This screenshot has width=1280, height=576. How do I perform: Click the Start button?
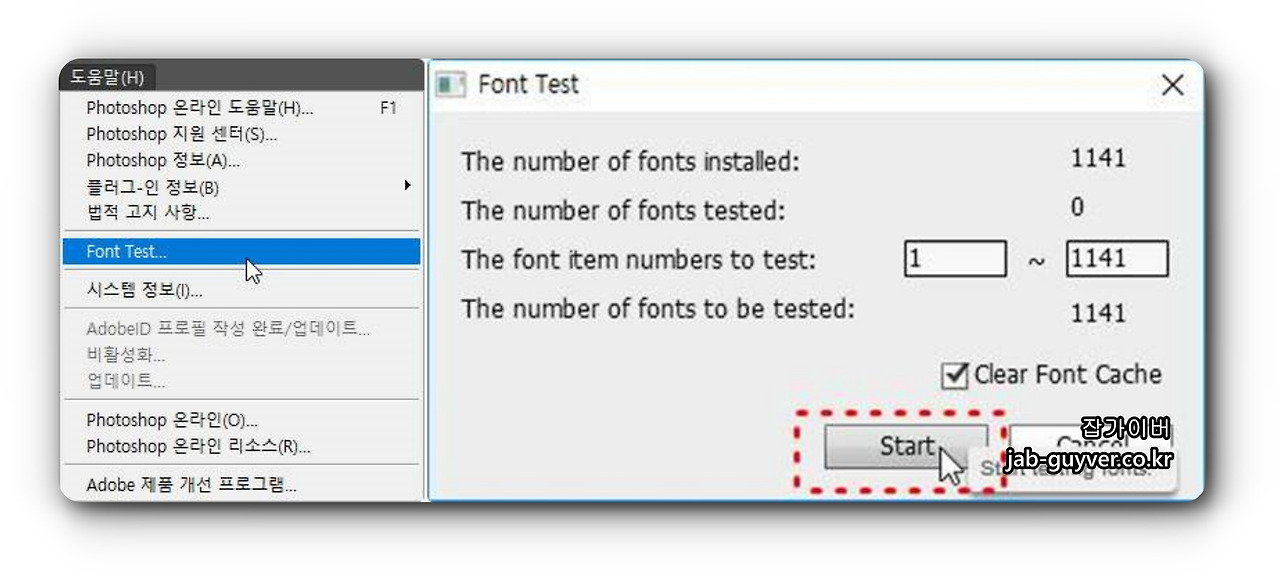(906, 446)
